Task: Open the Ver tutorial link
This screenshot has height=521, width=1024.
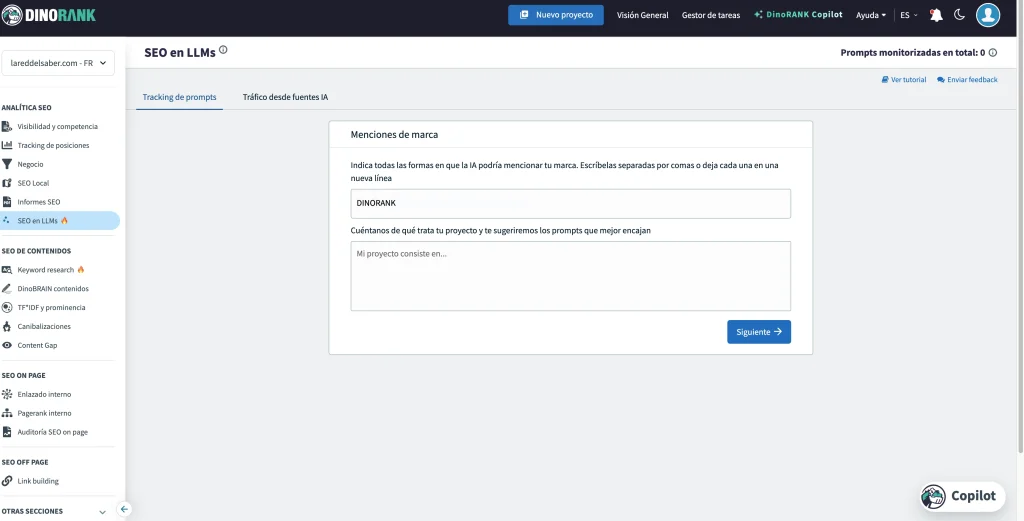Action: click(903, 79)
